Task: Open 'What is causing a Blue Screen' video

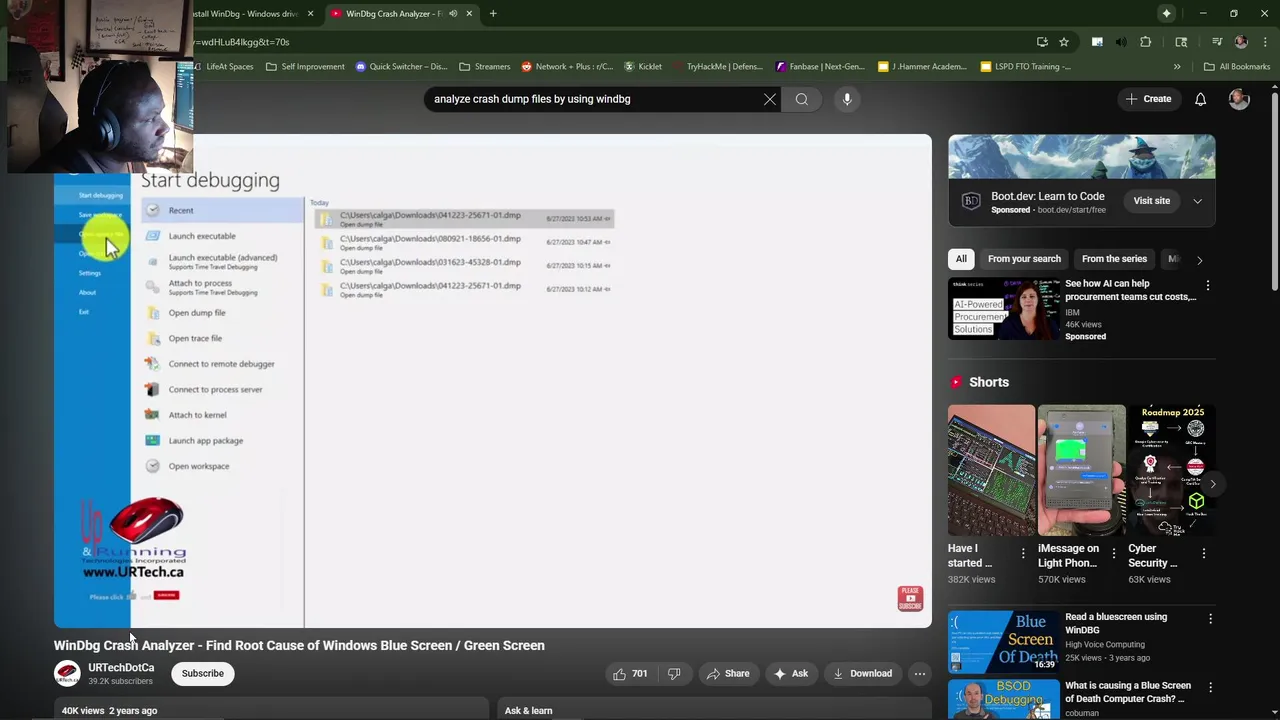Action: (1128, 692)
